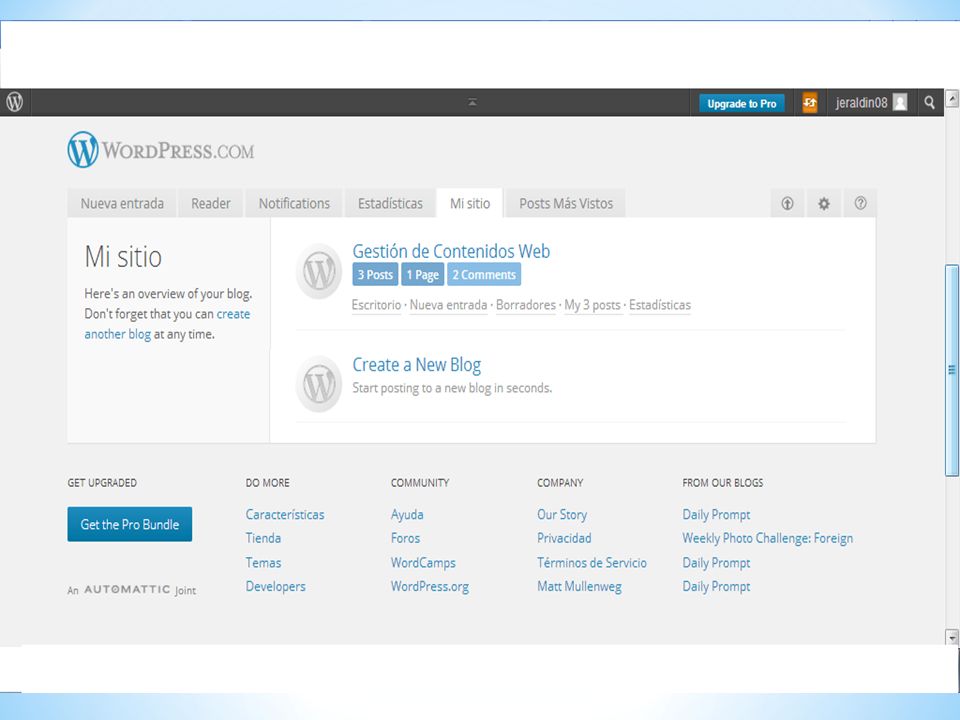Click the 'Start posting to a new blog in seconds.' text
This screenshot has height=720, width=960.
pyautogui.click(x=452, y=388)
